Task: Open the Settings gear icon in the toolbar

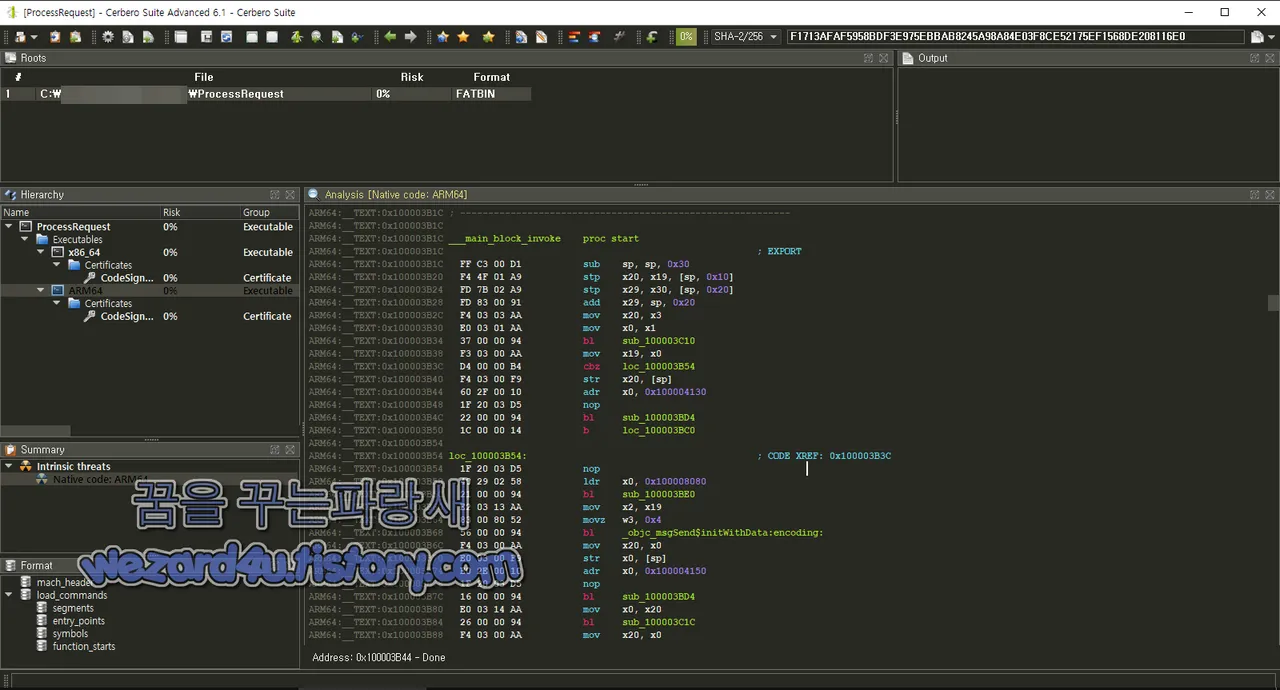Action: point(108,36)
